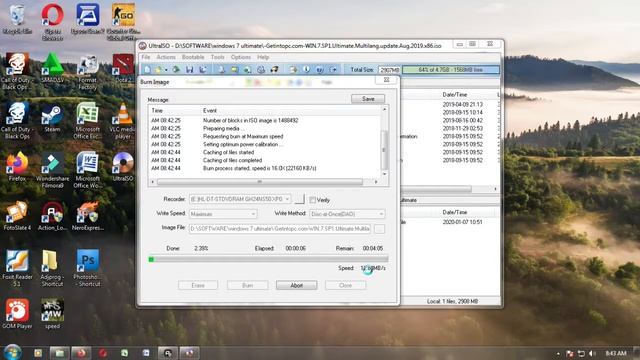Click the Save button above the message log
The height and width of the screenshot is (360, 640).
(368, 99)
